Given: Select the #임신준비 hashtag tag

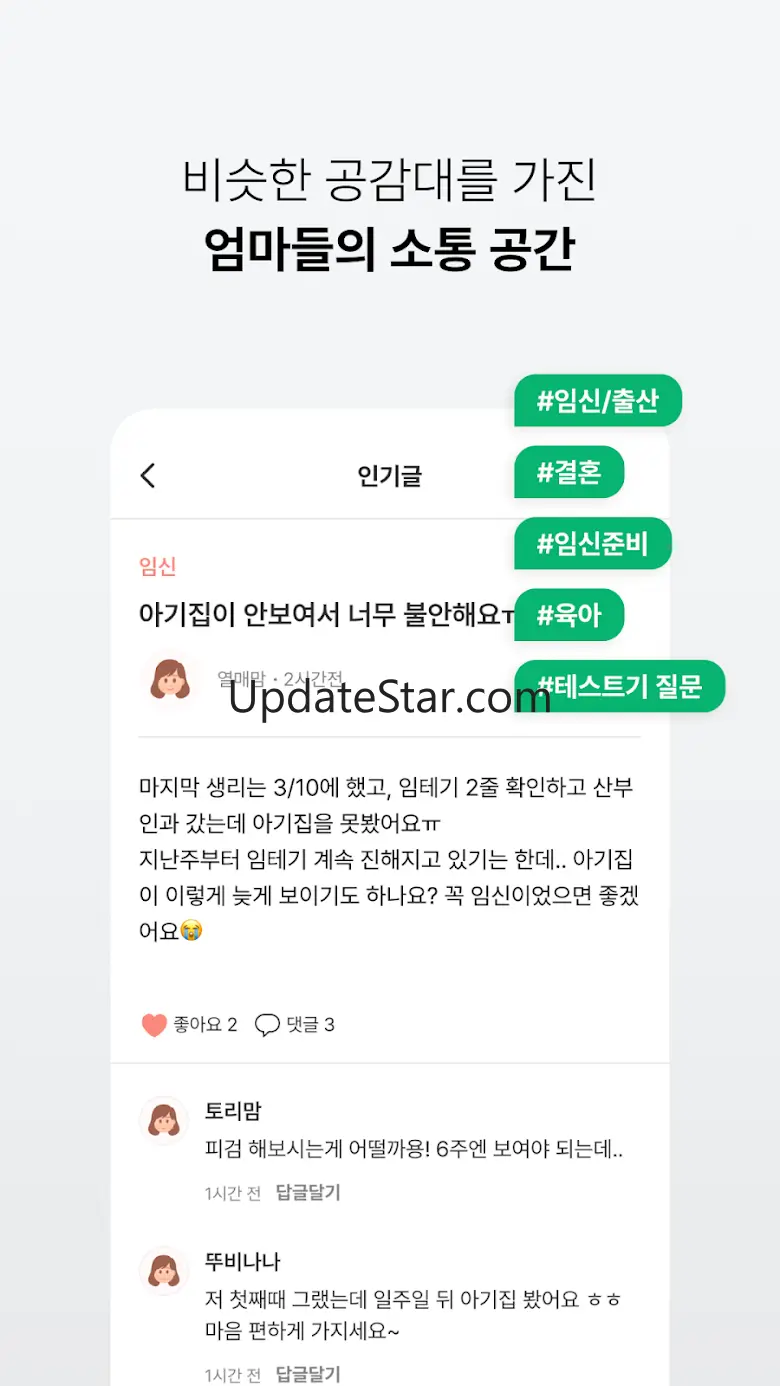Looking at the screenshot, I should pyautogui.click(x=592, y=543).
